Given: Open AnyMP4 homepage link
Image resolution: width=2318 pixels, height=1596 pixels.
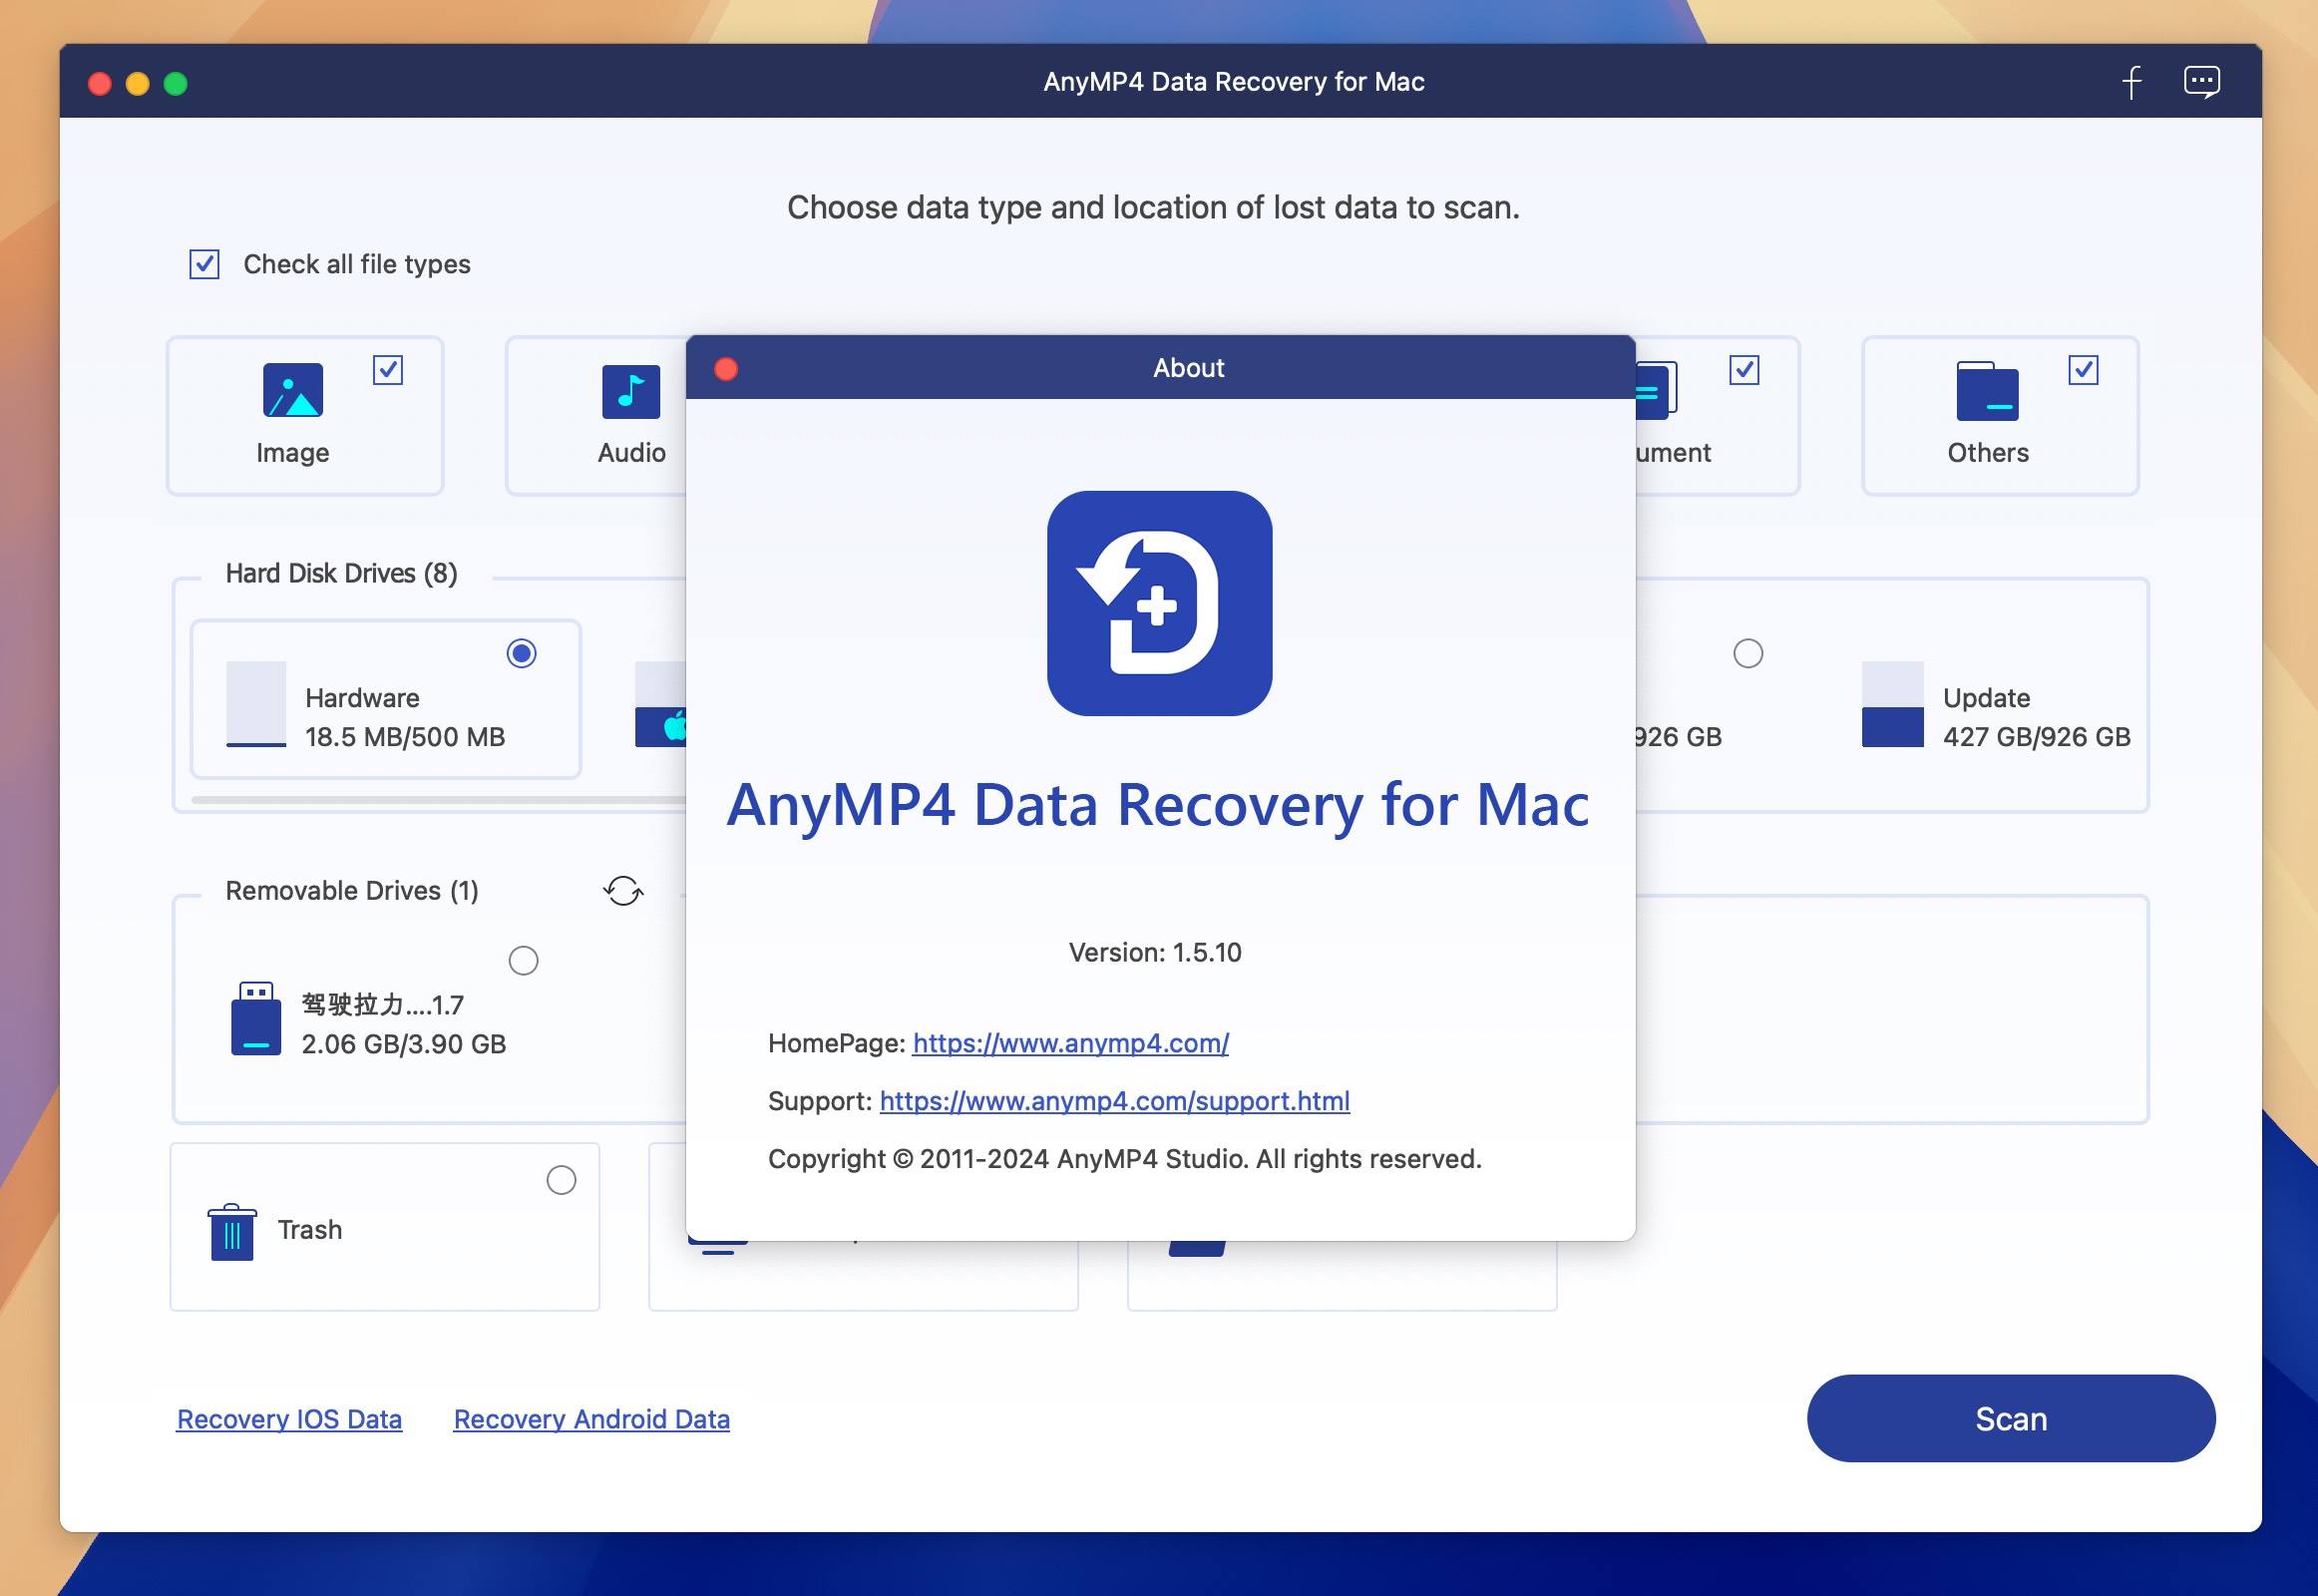Looking at the screenshot, I should (x=1069, y=1042).
